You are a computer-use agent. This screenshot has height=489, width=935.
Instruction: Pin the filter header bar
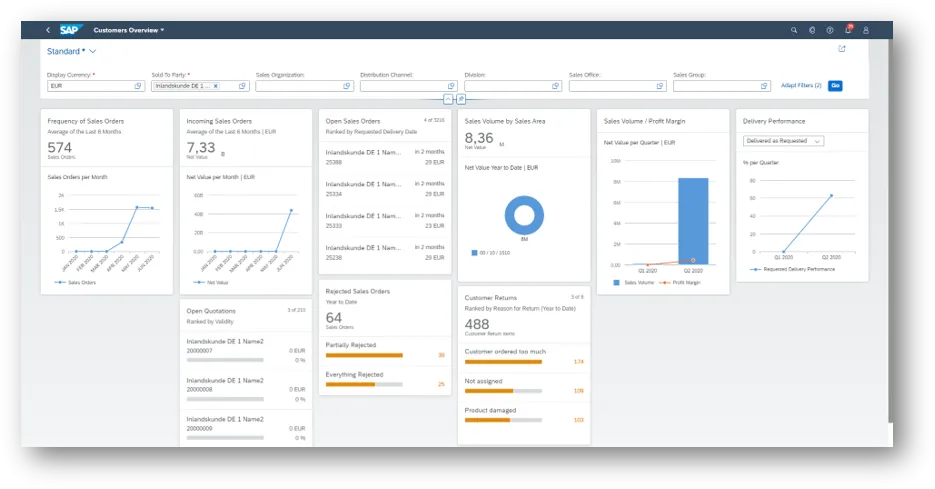coord(461,99)
